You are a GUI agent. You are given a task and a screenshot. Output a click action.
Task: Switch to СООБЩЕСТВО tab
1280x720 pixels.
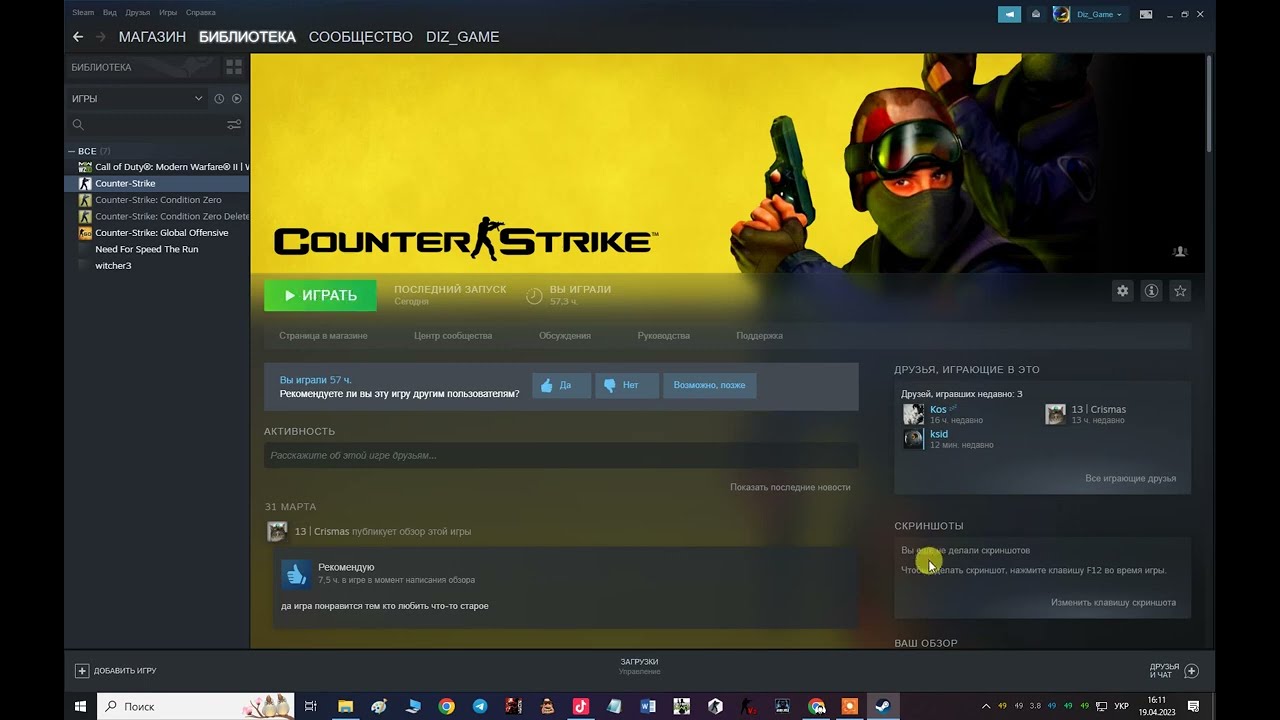pos(360,37)
